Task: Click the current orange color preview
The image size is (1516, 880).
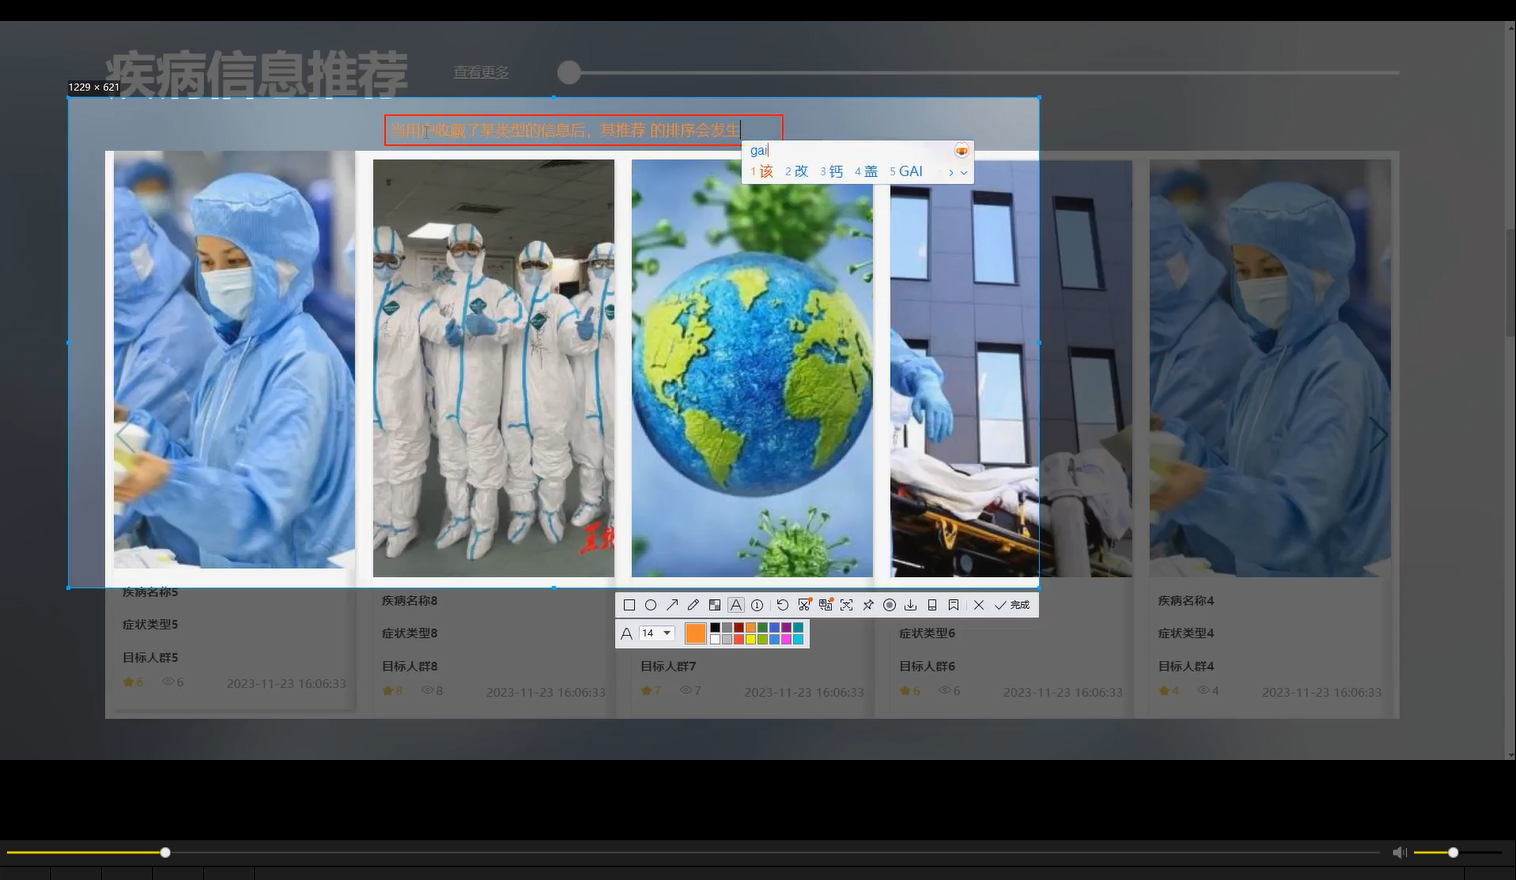Action: pos(696,633)
